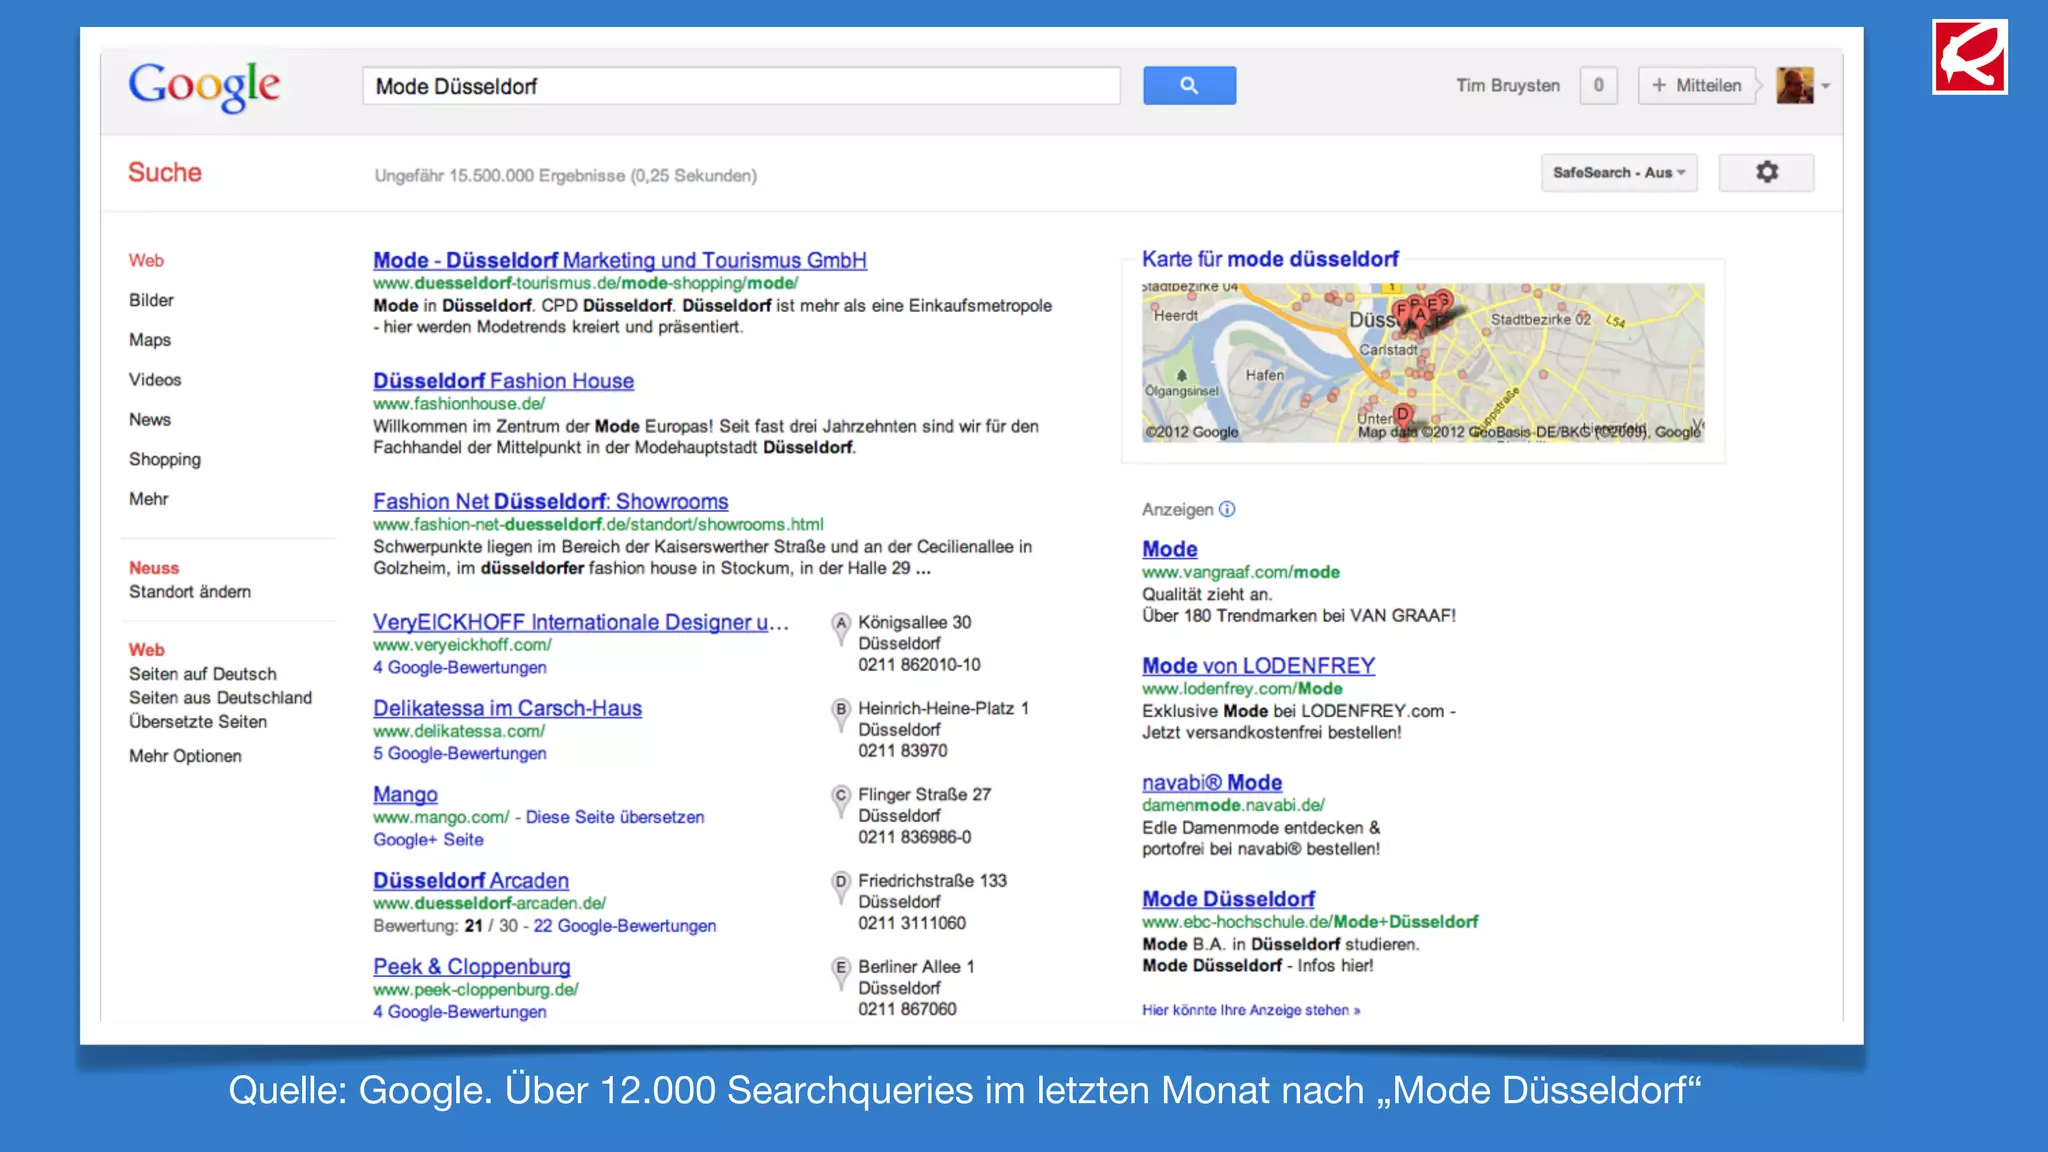Open Düsseldorf Arcaden result
Image resolution: width=2048 pixels, height=1152 pixels.
tap(471, 880)
